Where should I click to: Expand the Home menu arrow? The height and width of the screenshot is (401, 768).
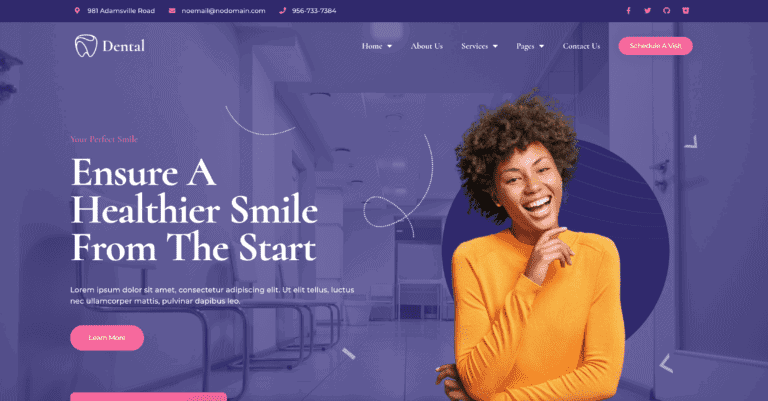[390, 46]
